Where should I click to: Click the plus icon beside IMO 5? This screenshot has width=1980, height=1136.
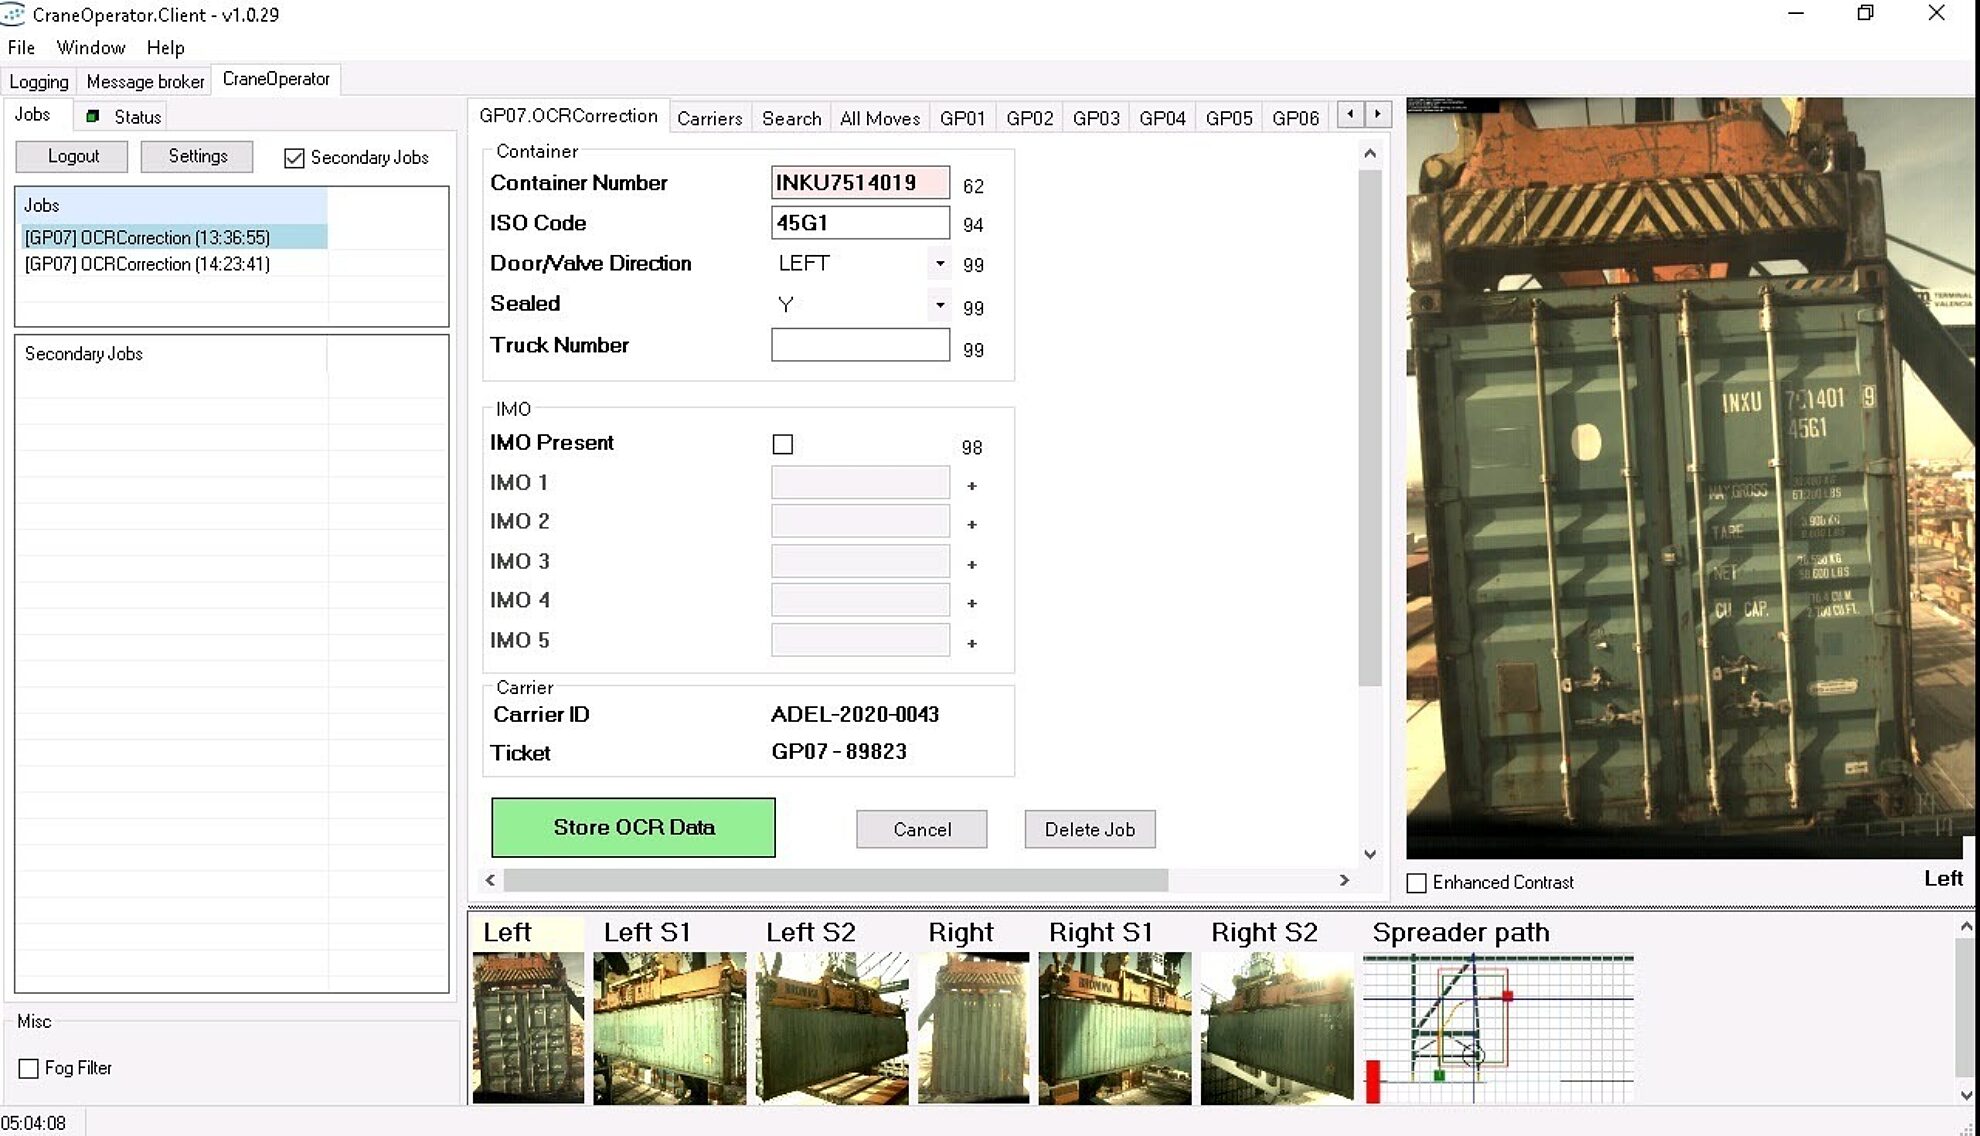[x=971, y=644]
